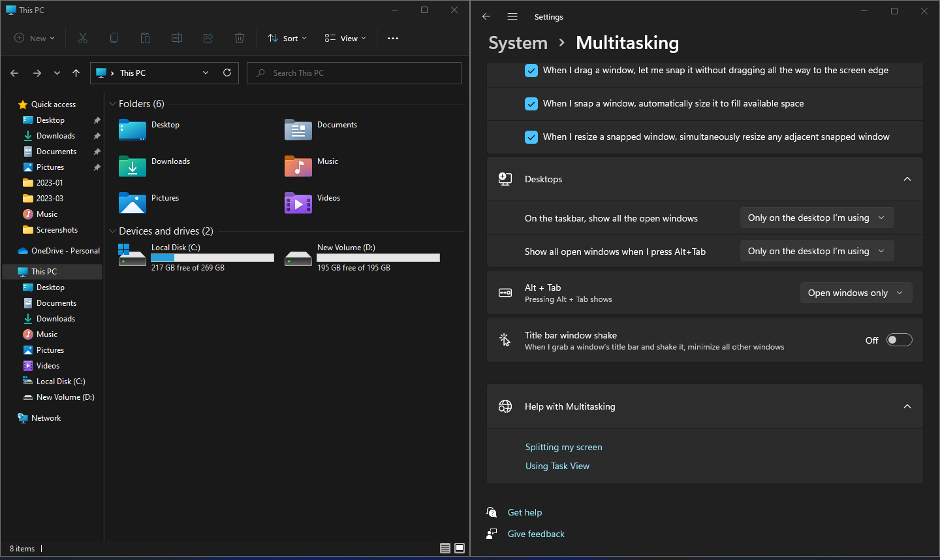
Task: Open the Alt + Tab 'Open windows only' dropdown
Action: click(x=855, y=293)
